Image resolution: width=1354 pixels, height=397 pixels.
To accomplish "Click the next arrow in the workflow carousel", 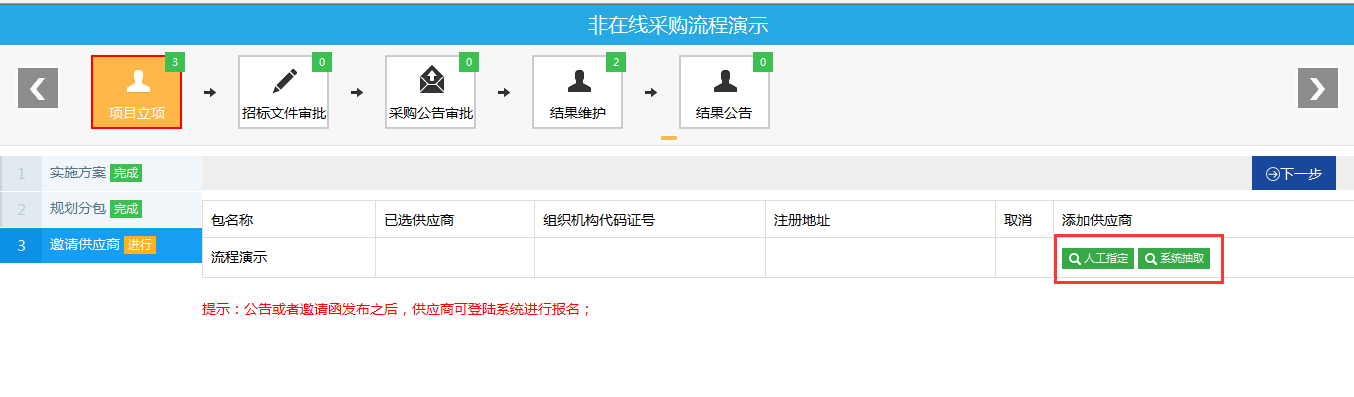I will [x=1318, y=88].
